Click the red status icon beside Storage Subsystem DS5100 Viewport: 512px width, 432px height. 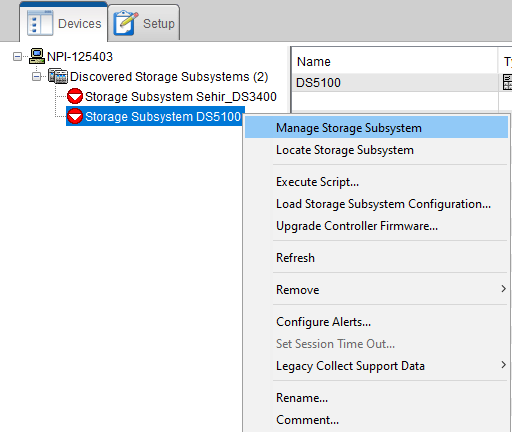click(75, 116)
